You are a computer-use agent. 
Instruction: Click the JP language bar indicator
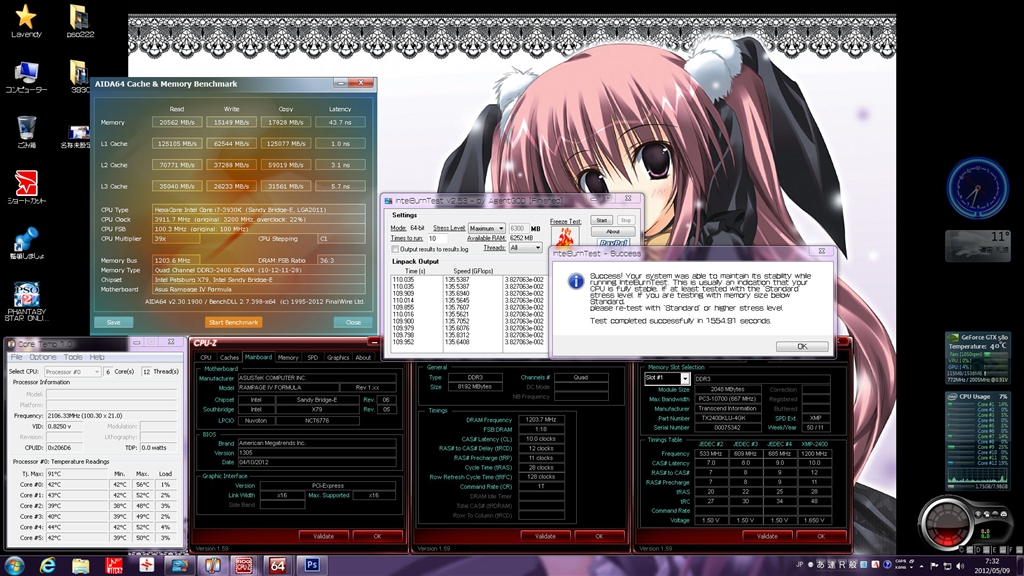(x=799, y=564)
